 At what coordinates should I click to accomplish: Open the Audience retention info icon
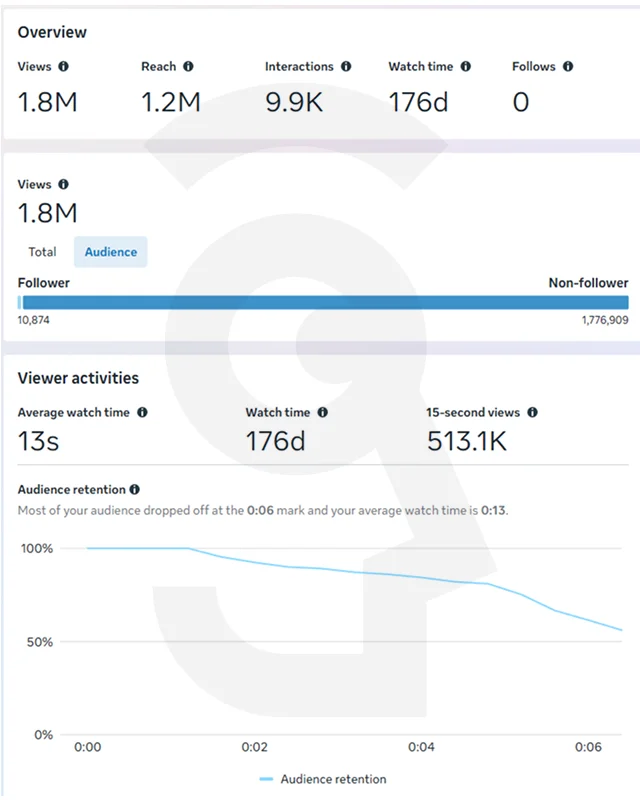(134, 489)
